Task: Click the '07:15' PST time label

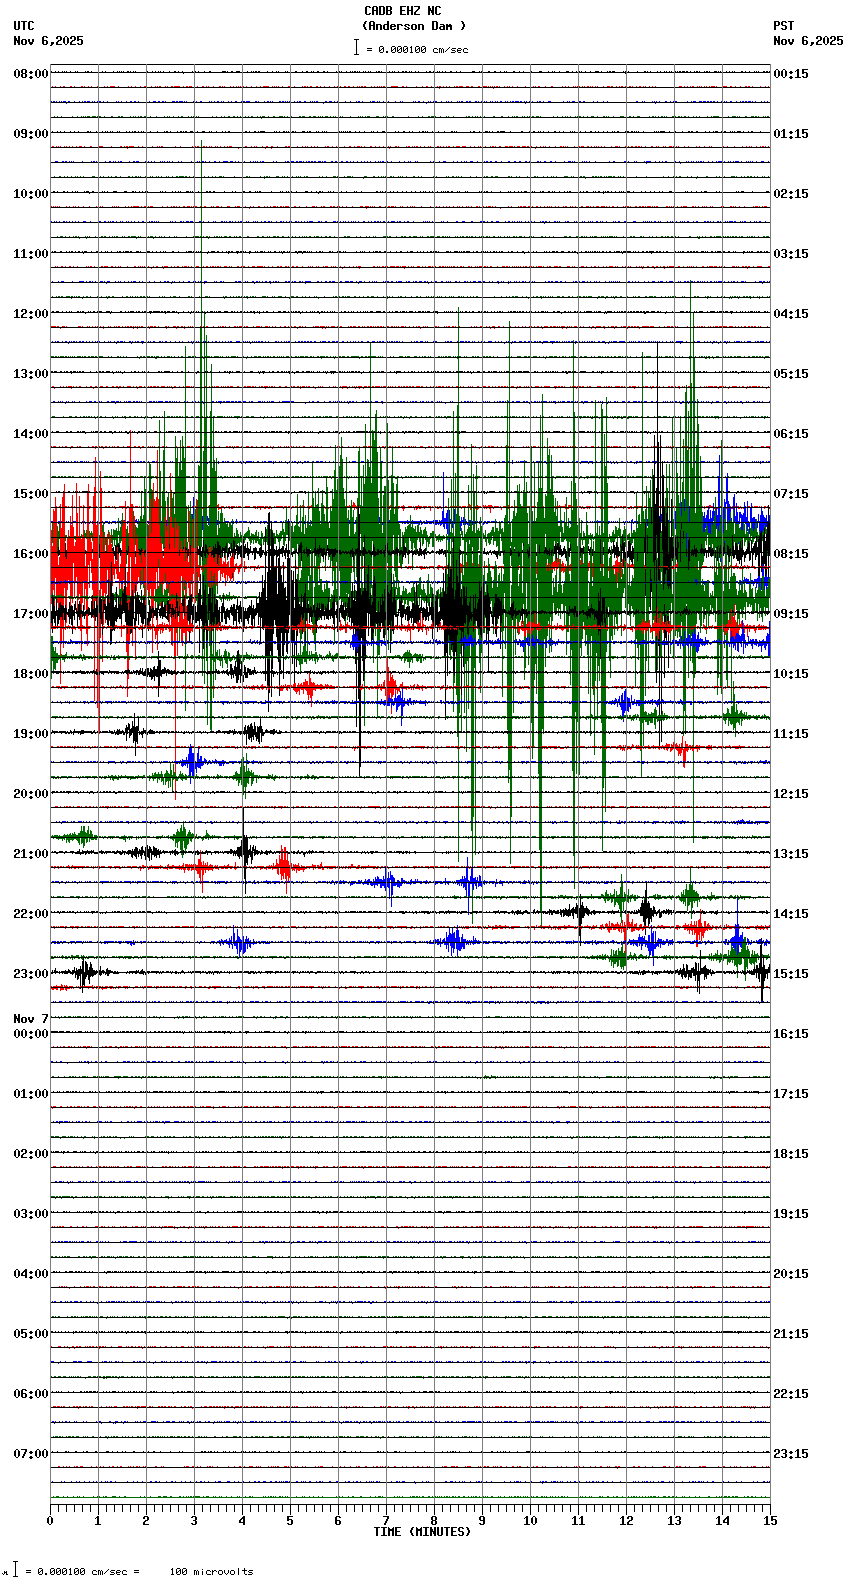Action: click(791, 494)
